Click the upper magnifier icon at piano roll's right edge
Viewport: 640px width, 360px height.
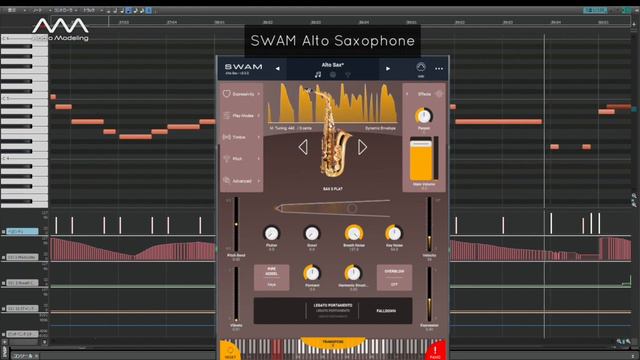(x=634, y=196)
